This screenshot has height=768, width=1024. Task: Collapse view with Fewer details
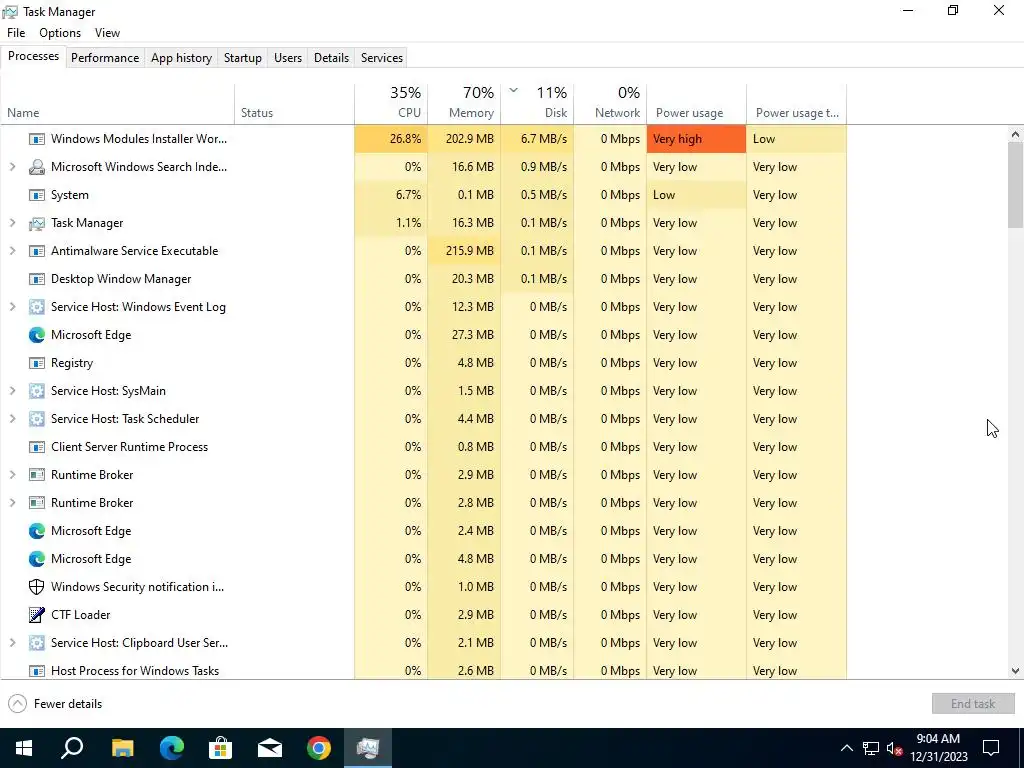55,704
